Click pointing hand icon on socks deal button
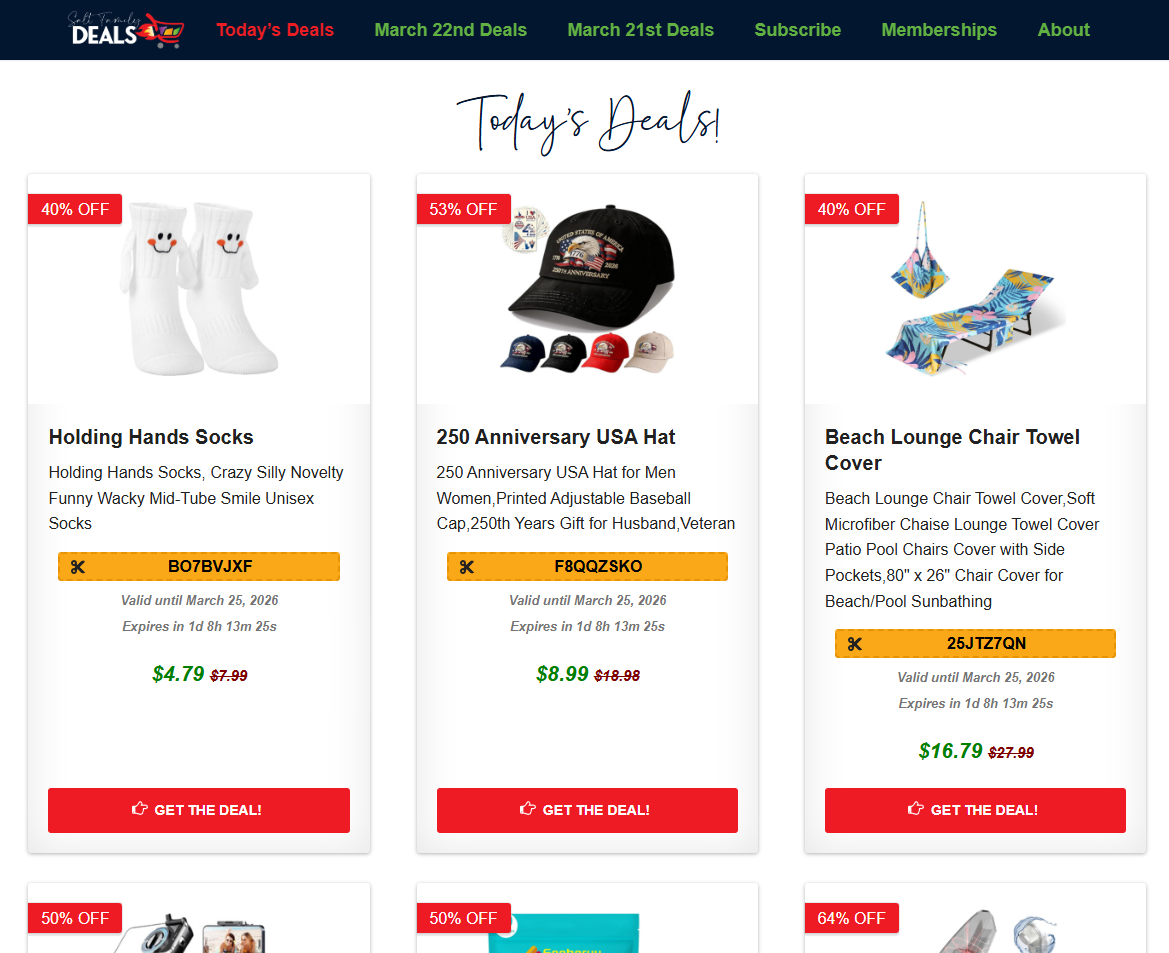Image resolution: width=1169 pixels, height=953 pixels. 139,808
